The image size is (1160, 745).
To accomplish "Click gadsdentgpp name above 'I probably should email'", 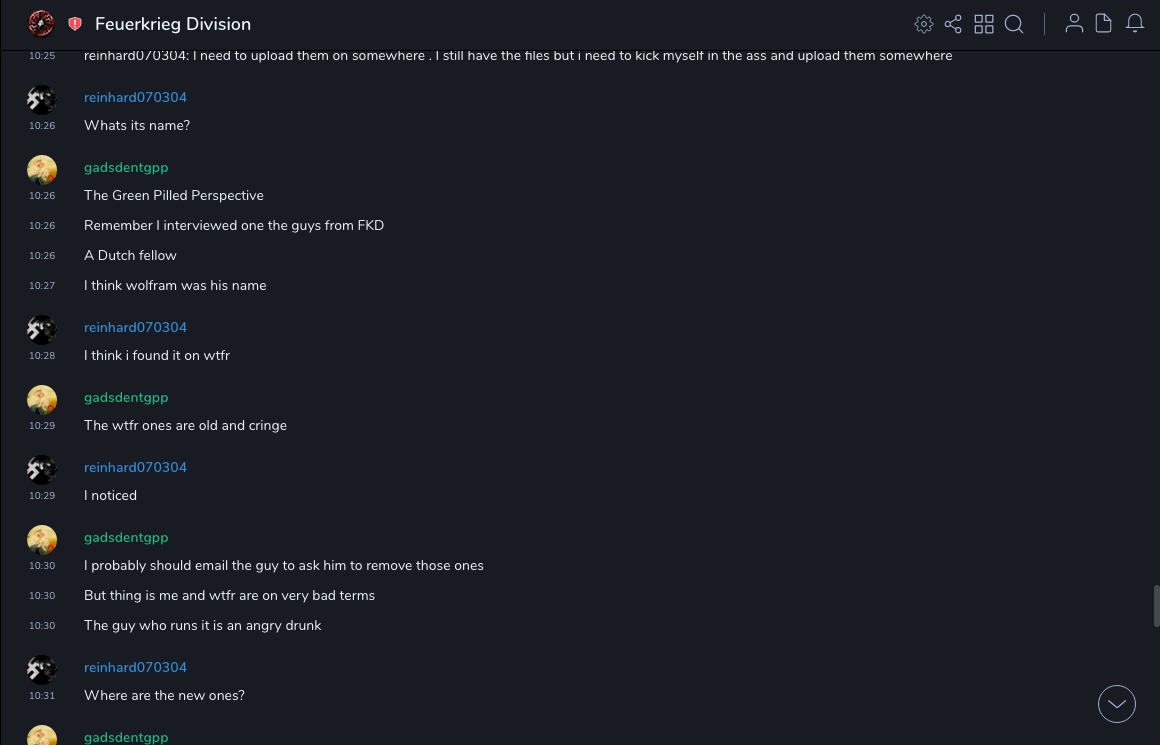I will pyautogui.click(x=126, y=537).
